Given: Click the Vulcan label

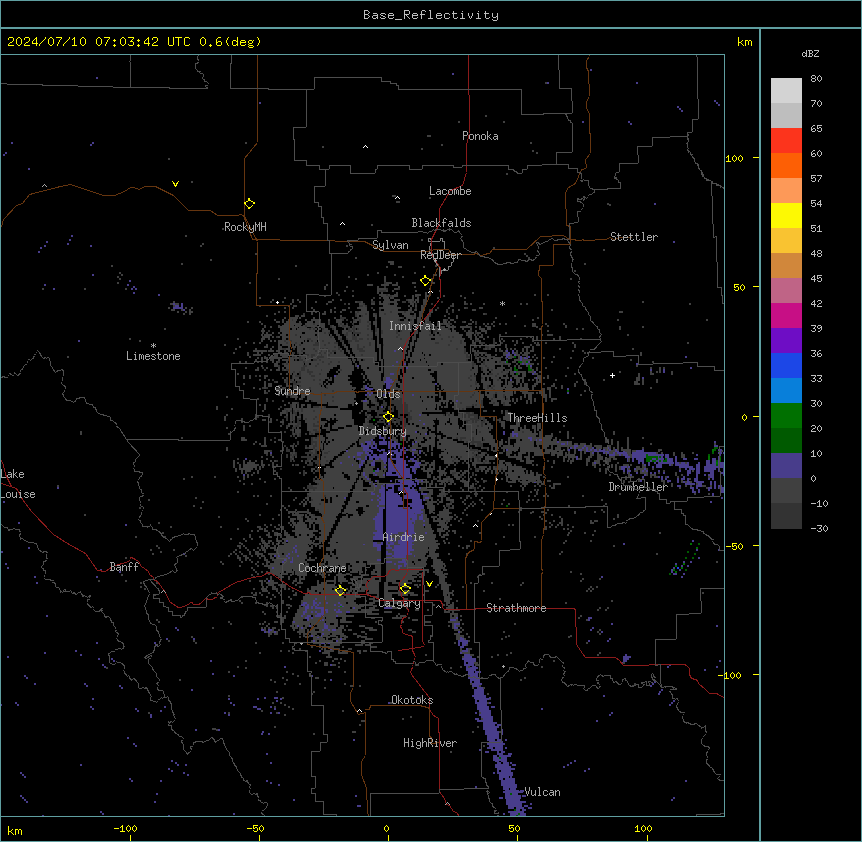Looking at the screenshot, I should (542, 792).
